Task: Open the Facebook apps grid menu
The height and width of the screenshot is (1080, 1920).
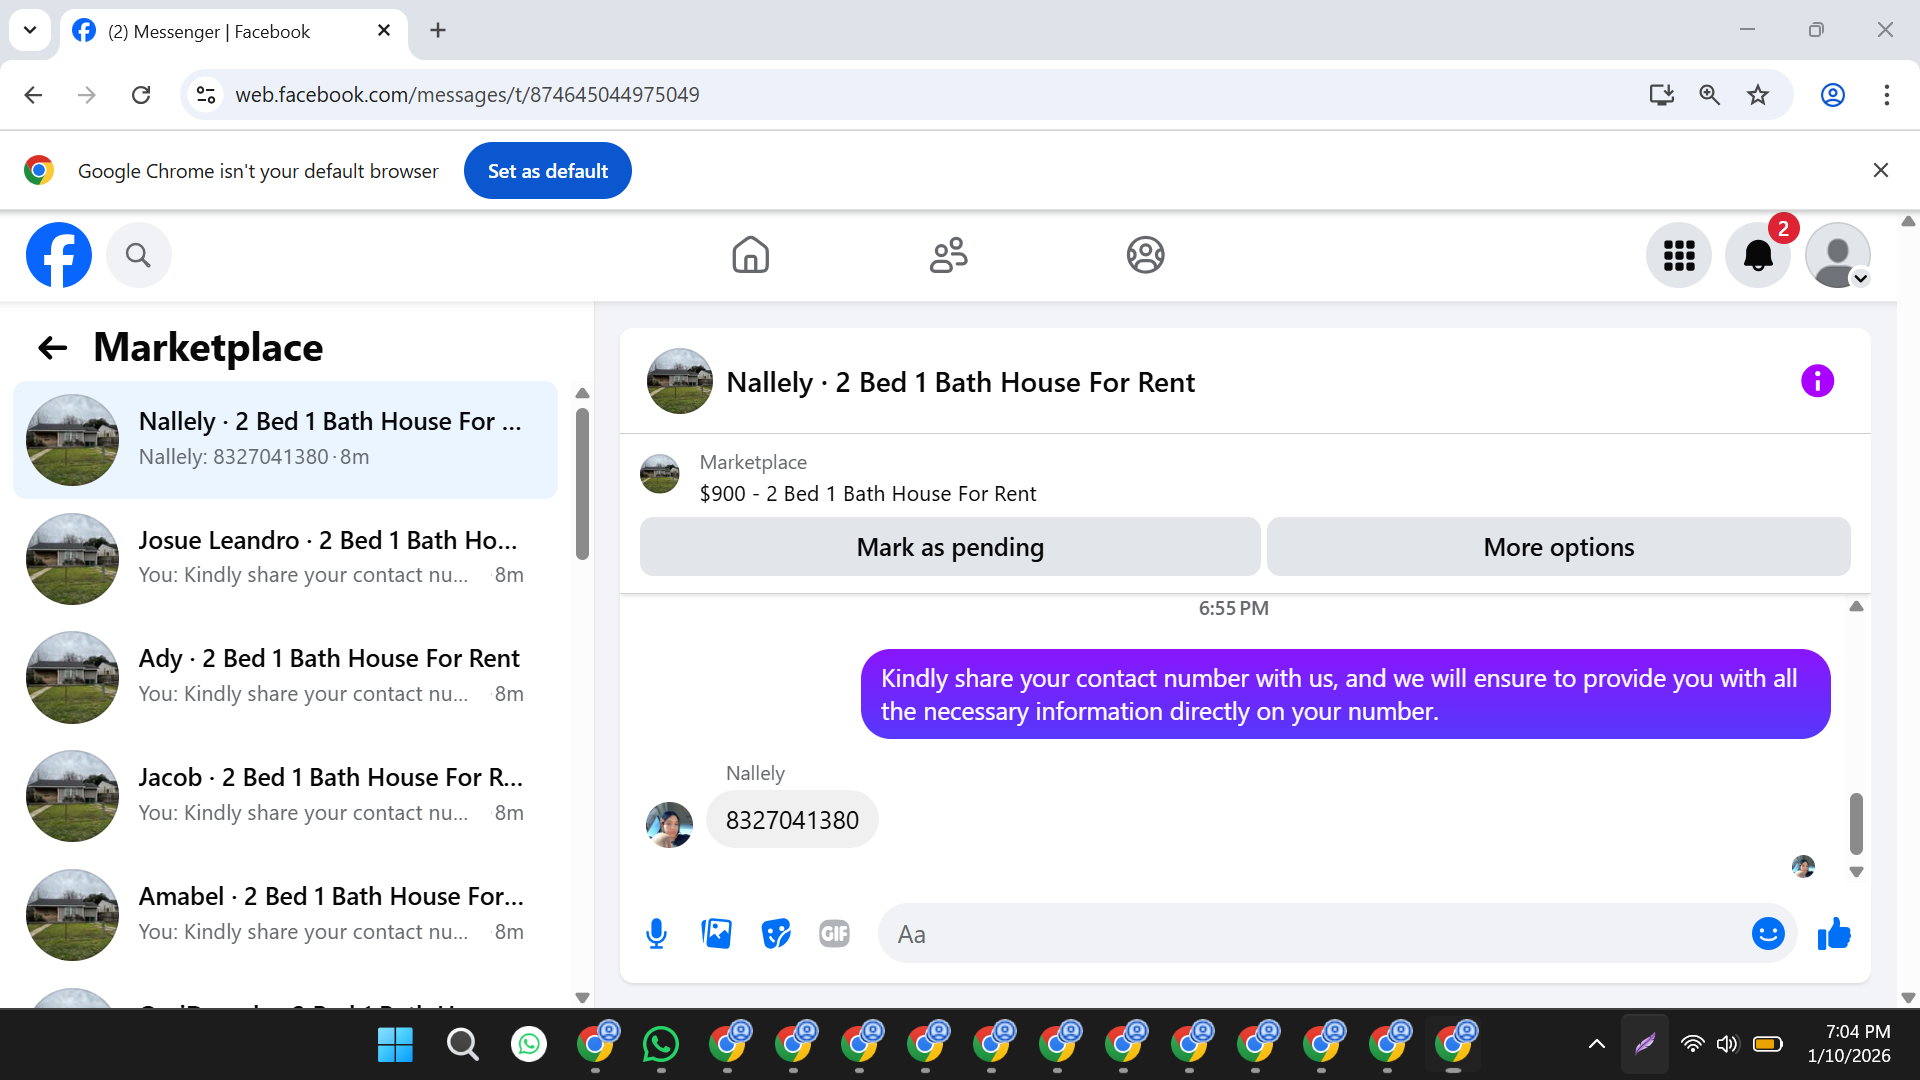Action: click(1679, 256)
